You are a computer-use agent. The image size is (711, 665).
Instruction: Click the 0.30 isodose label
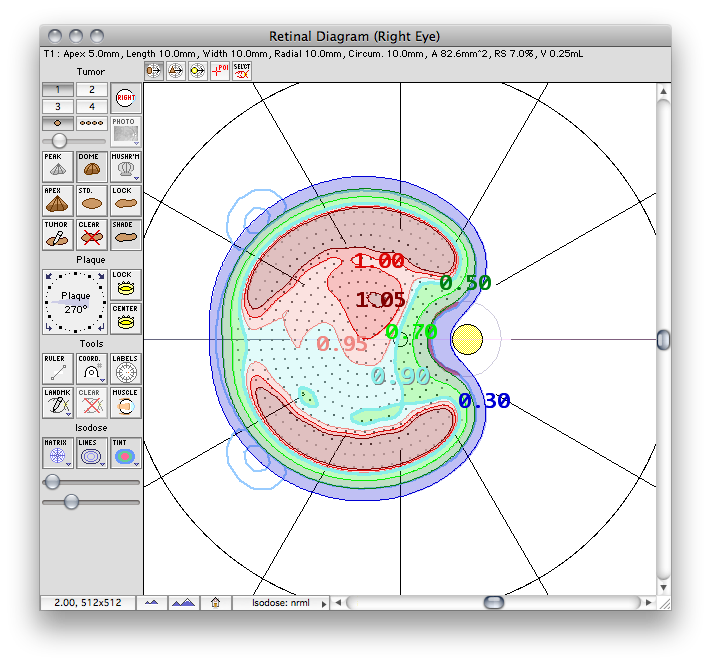pos(484,401)
